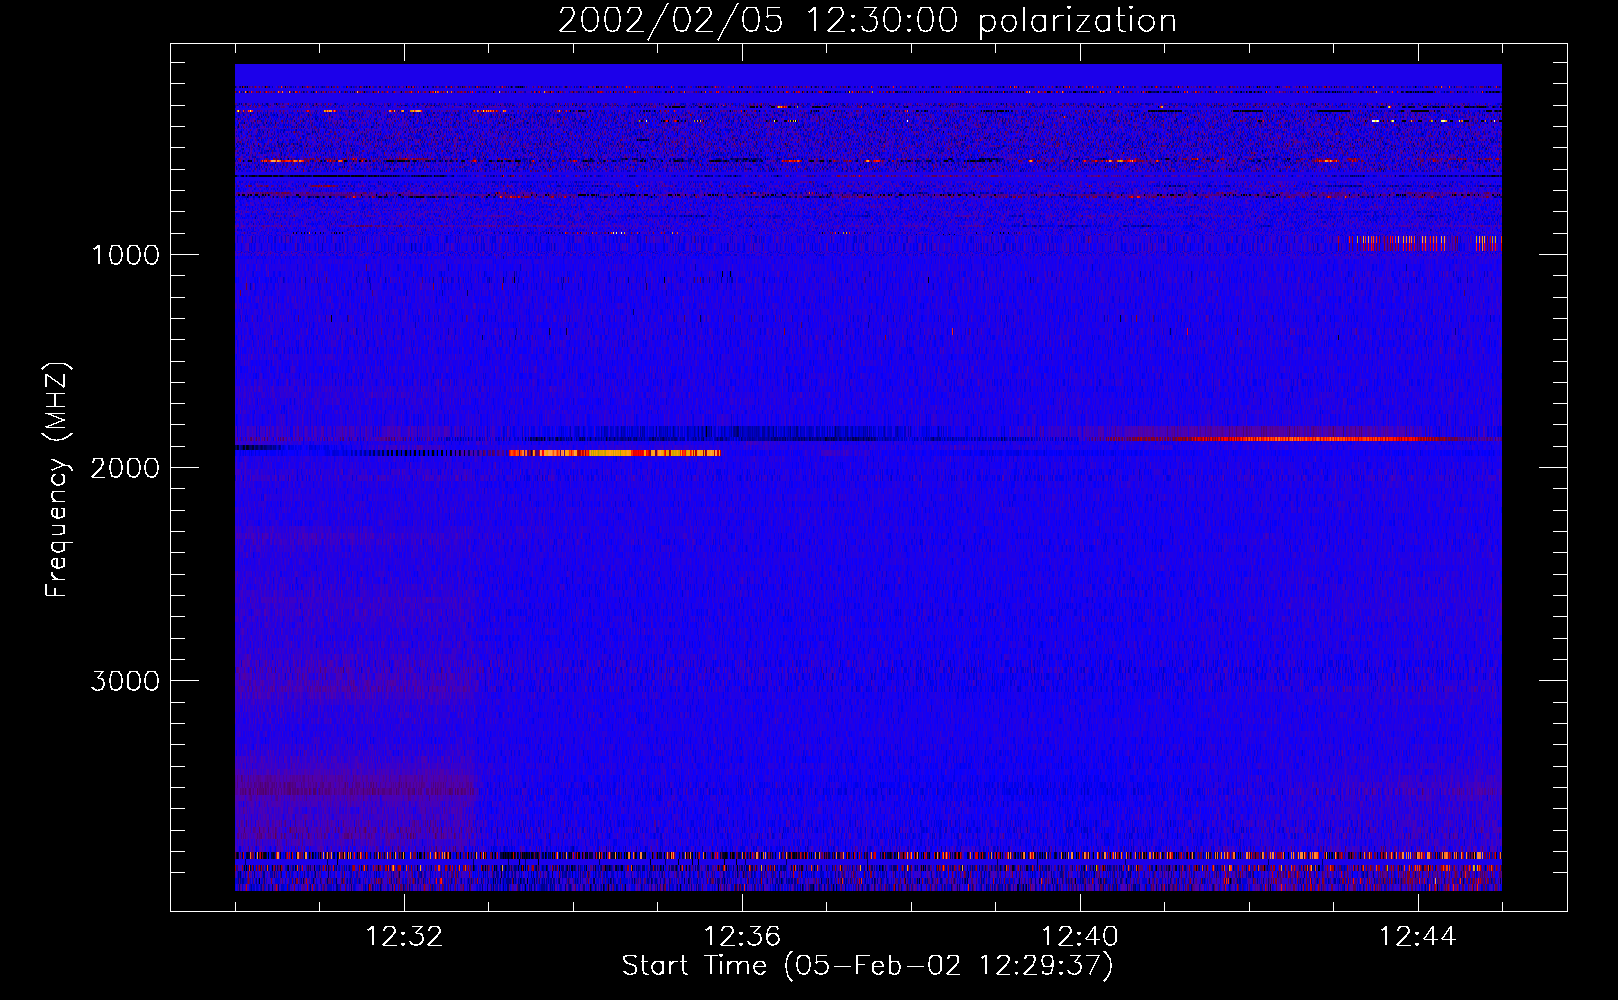Select the 1000 frequency axis label
Screen dimensions: 1618x1000
point(125,255)
